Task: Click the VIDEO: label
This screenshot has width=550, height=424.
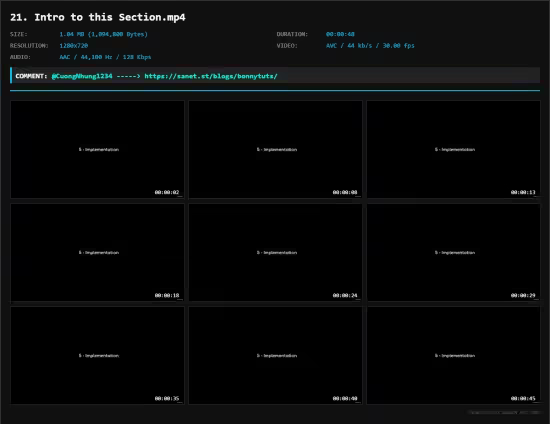Action: (287, 46)
